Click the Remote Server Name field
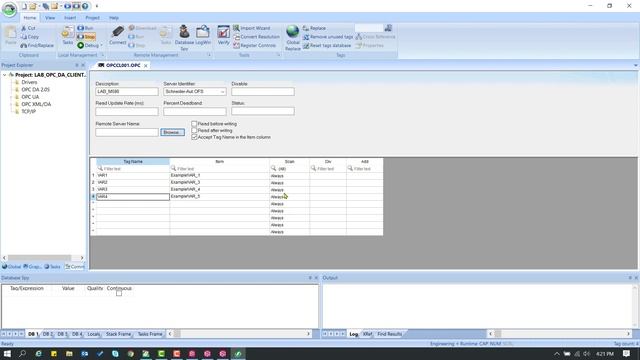This screenshot has width=640, height=360. pos(127,132)
